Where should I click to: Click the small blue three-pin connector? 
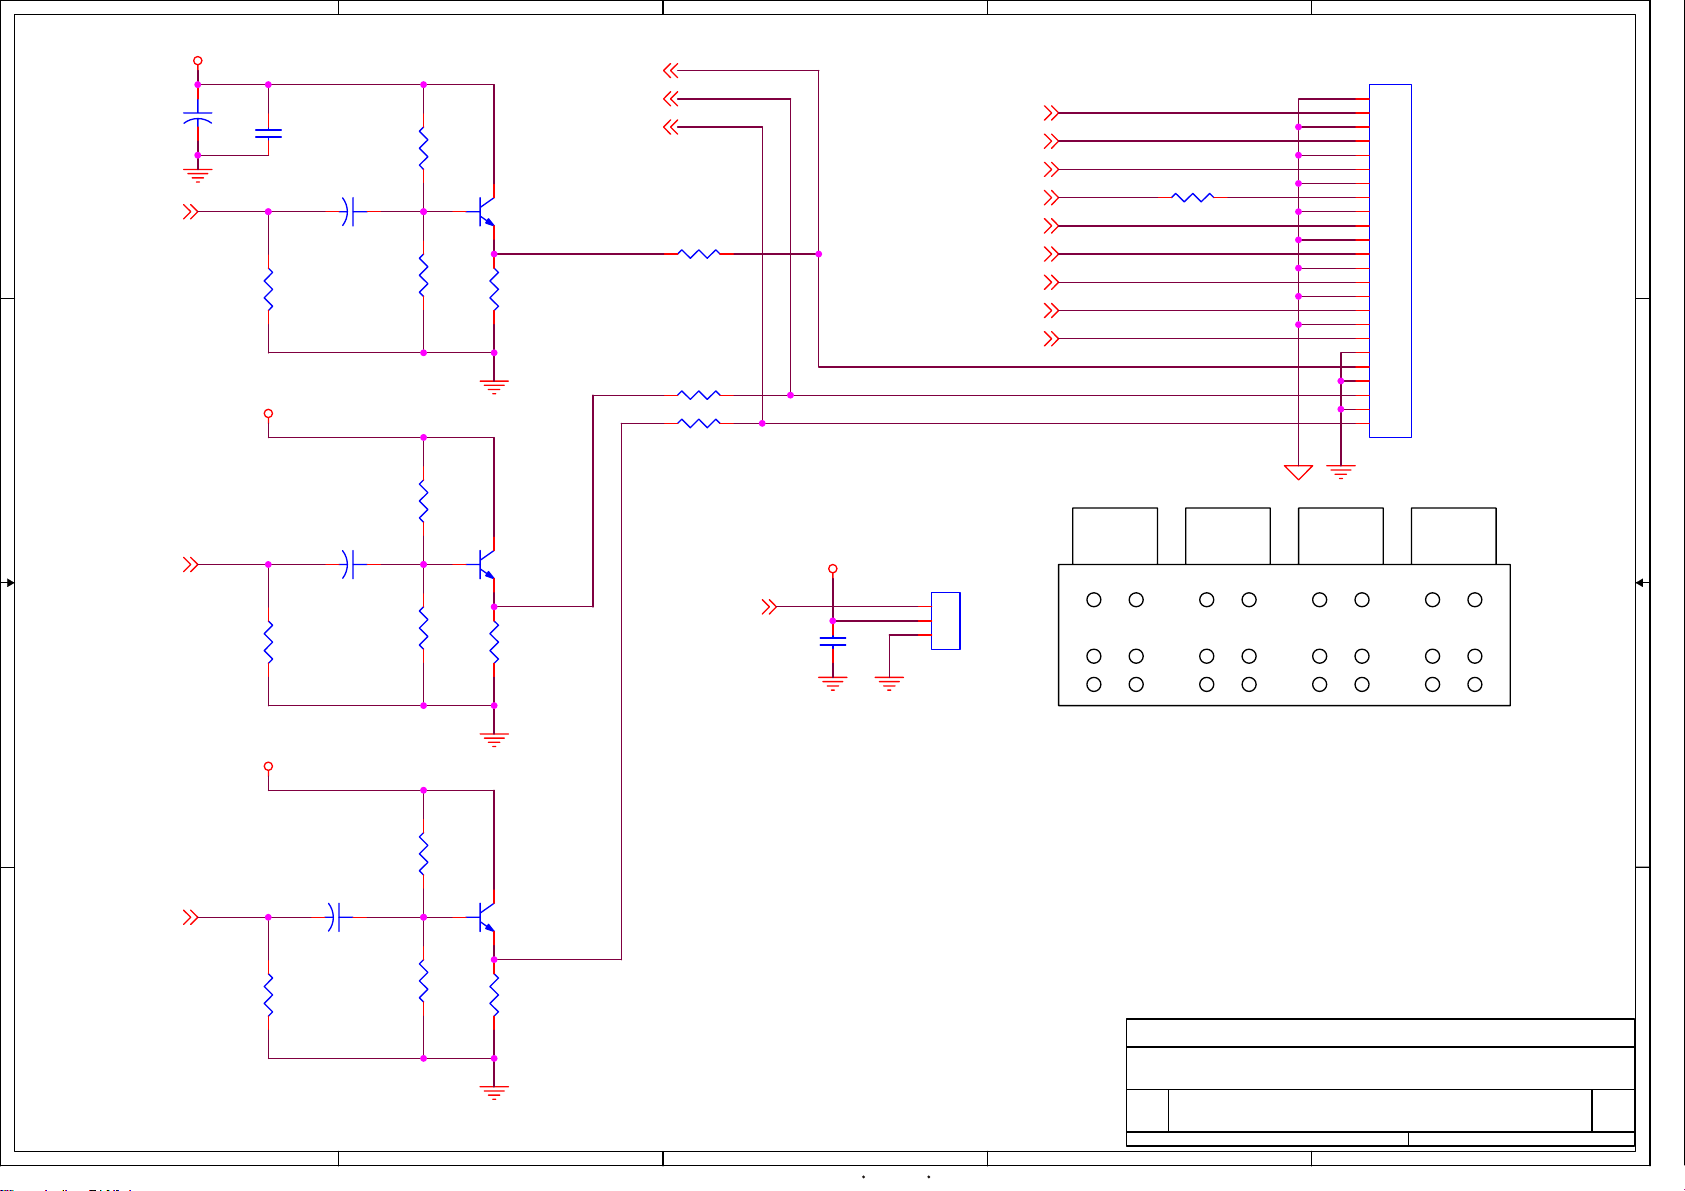pyautogui.click(x=945, y=620)
